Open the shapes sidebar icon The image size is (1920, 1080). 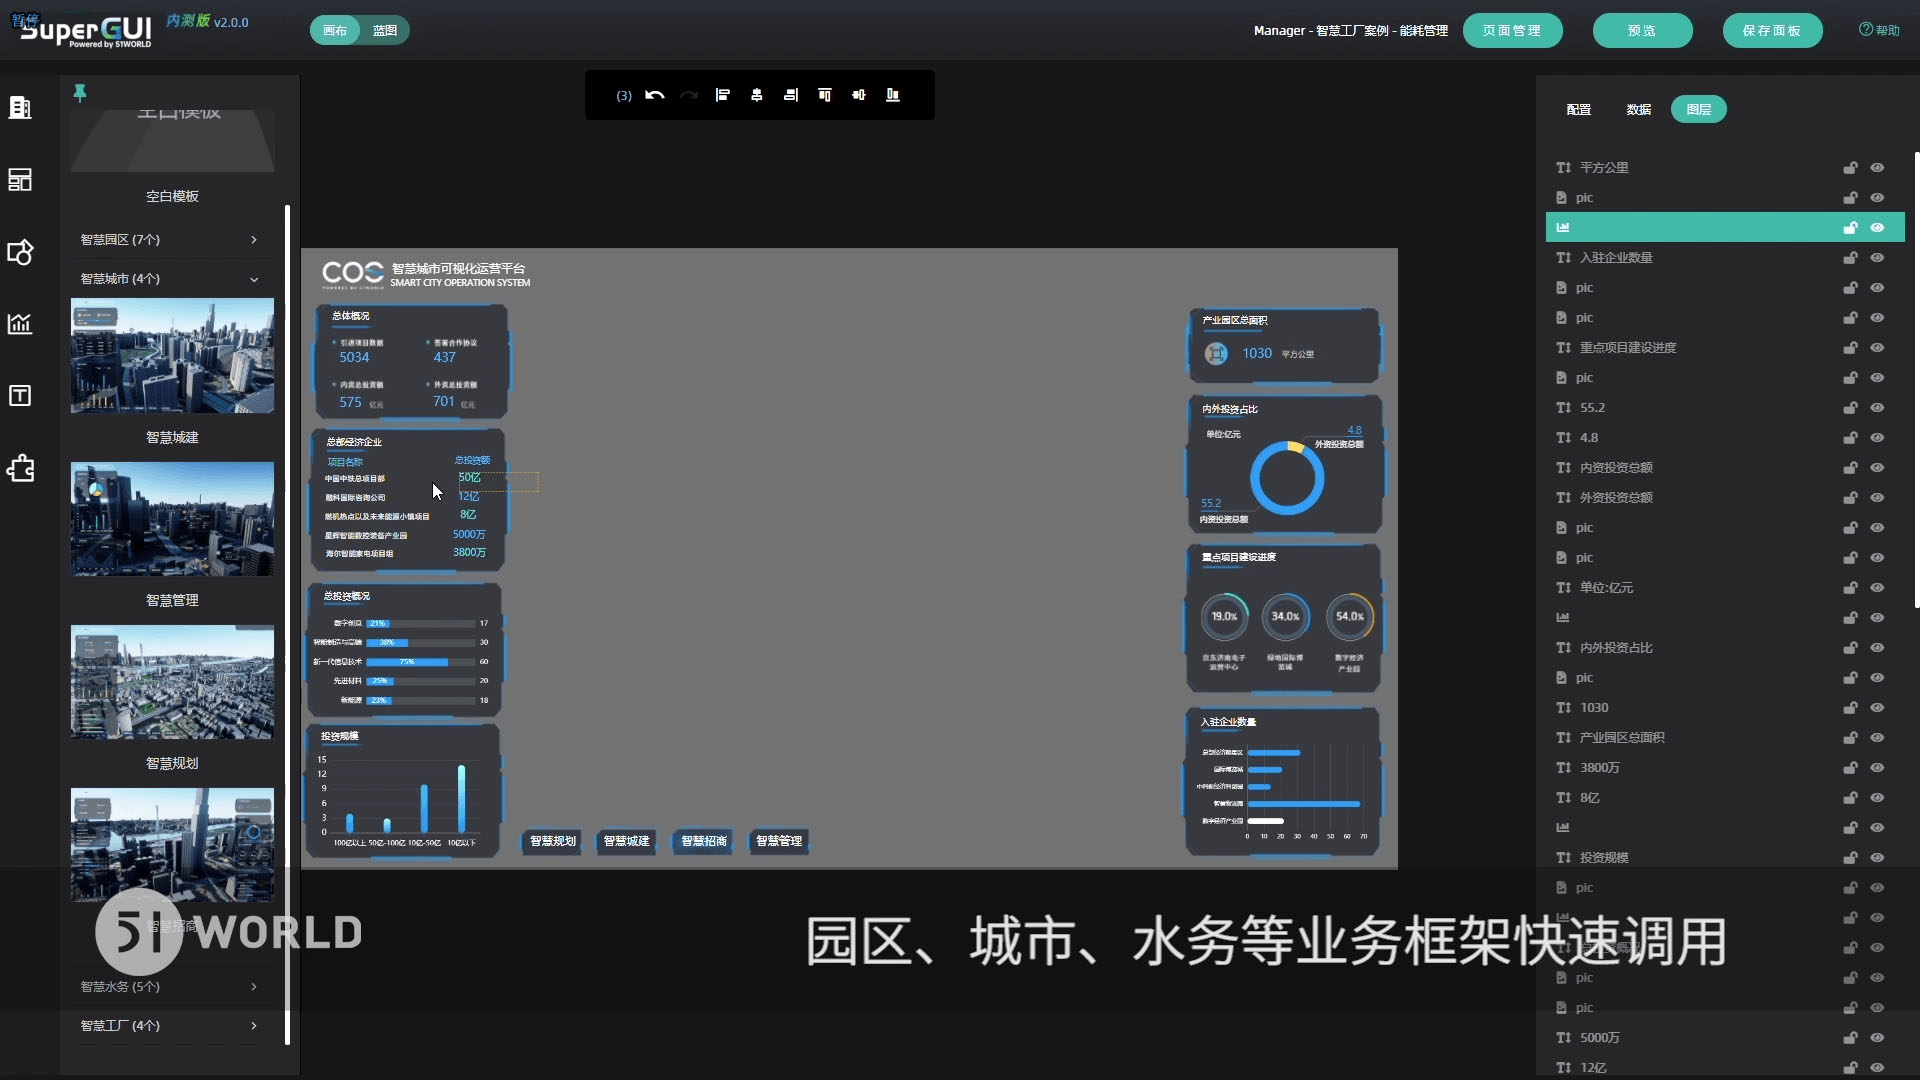coord(20,252)
